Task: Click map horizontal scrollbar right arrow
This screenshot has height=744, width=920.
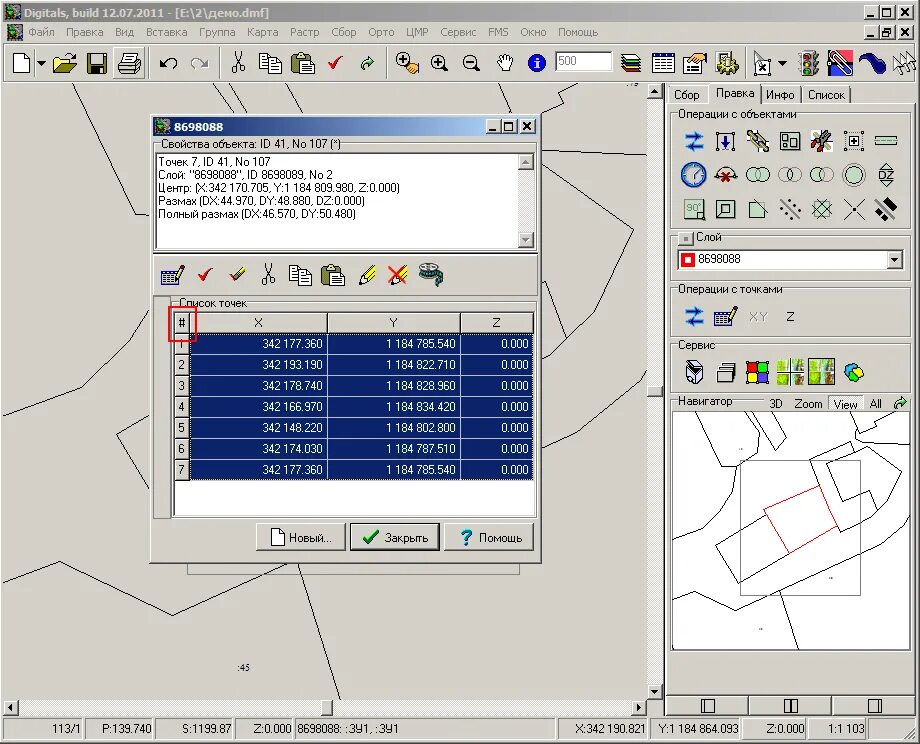Action: 639,707
